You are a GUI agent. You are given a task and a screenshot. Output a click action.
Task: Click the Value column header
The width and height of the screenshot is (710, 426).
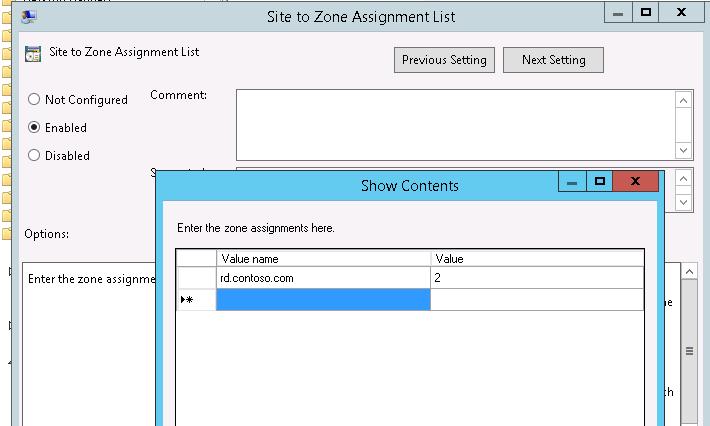click(536, 258)
